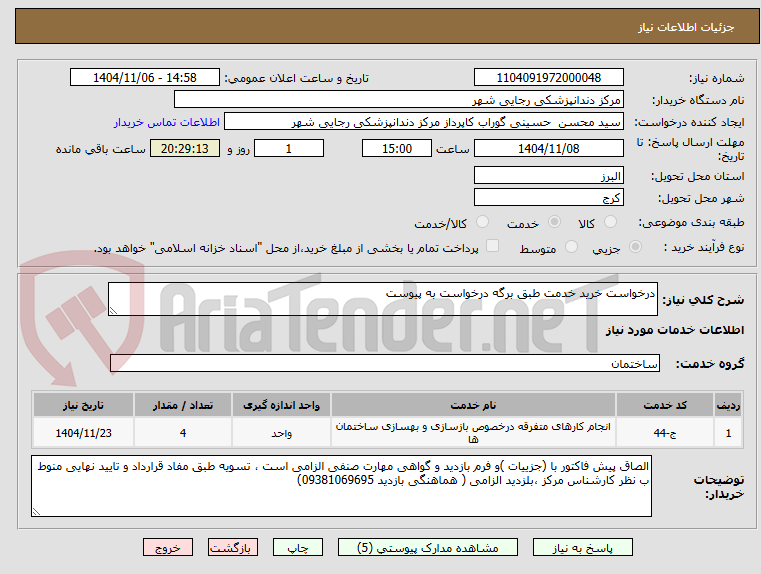The height and width of the screenshot is (574, 761).
Task: Click the row number cell 1
Action: 728,433
